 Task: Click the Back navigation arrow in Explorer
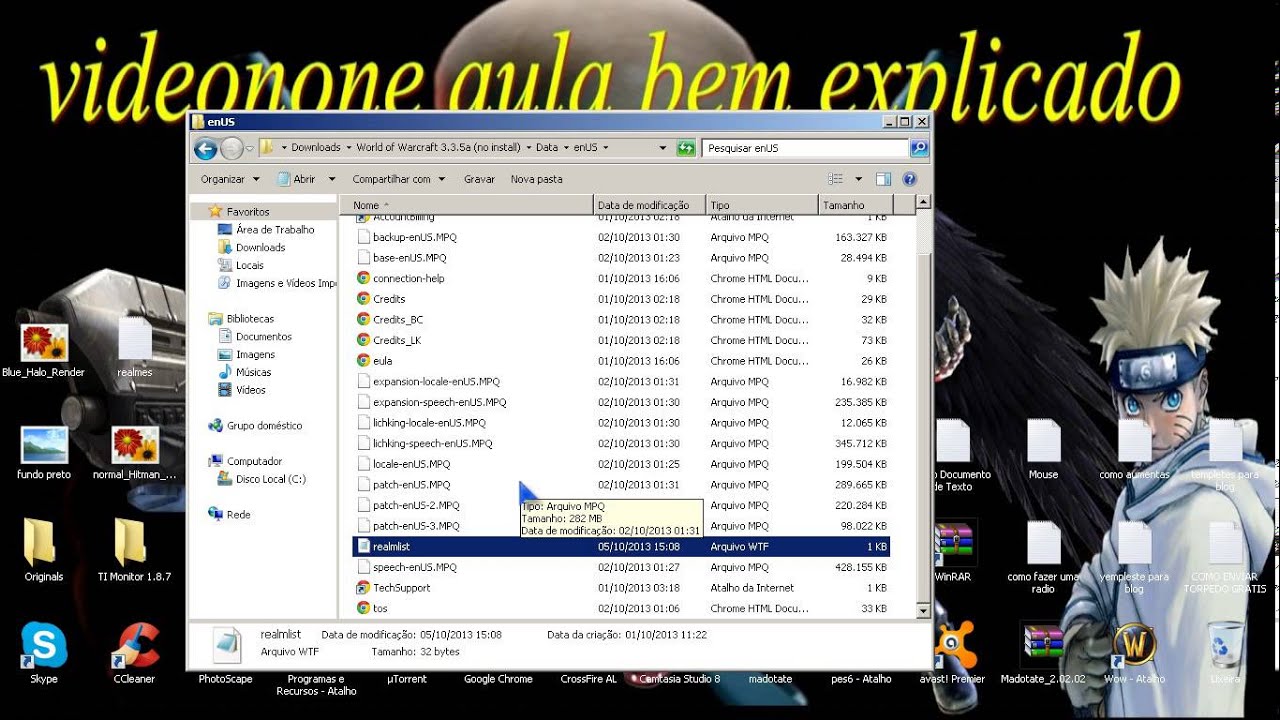[x=206, y=149]
